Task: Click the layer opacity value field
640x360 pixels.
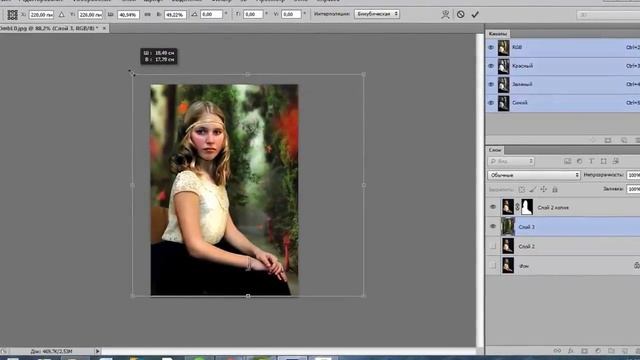Action: (x=633, y=175)
